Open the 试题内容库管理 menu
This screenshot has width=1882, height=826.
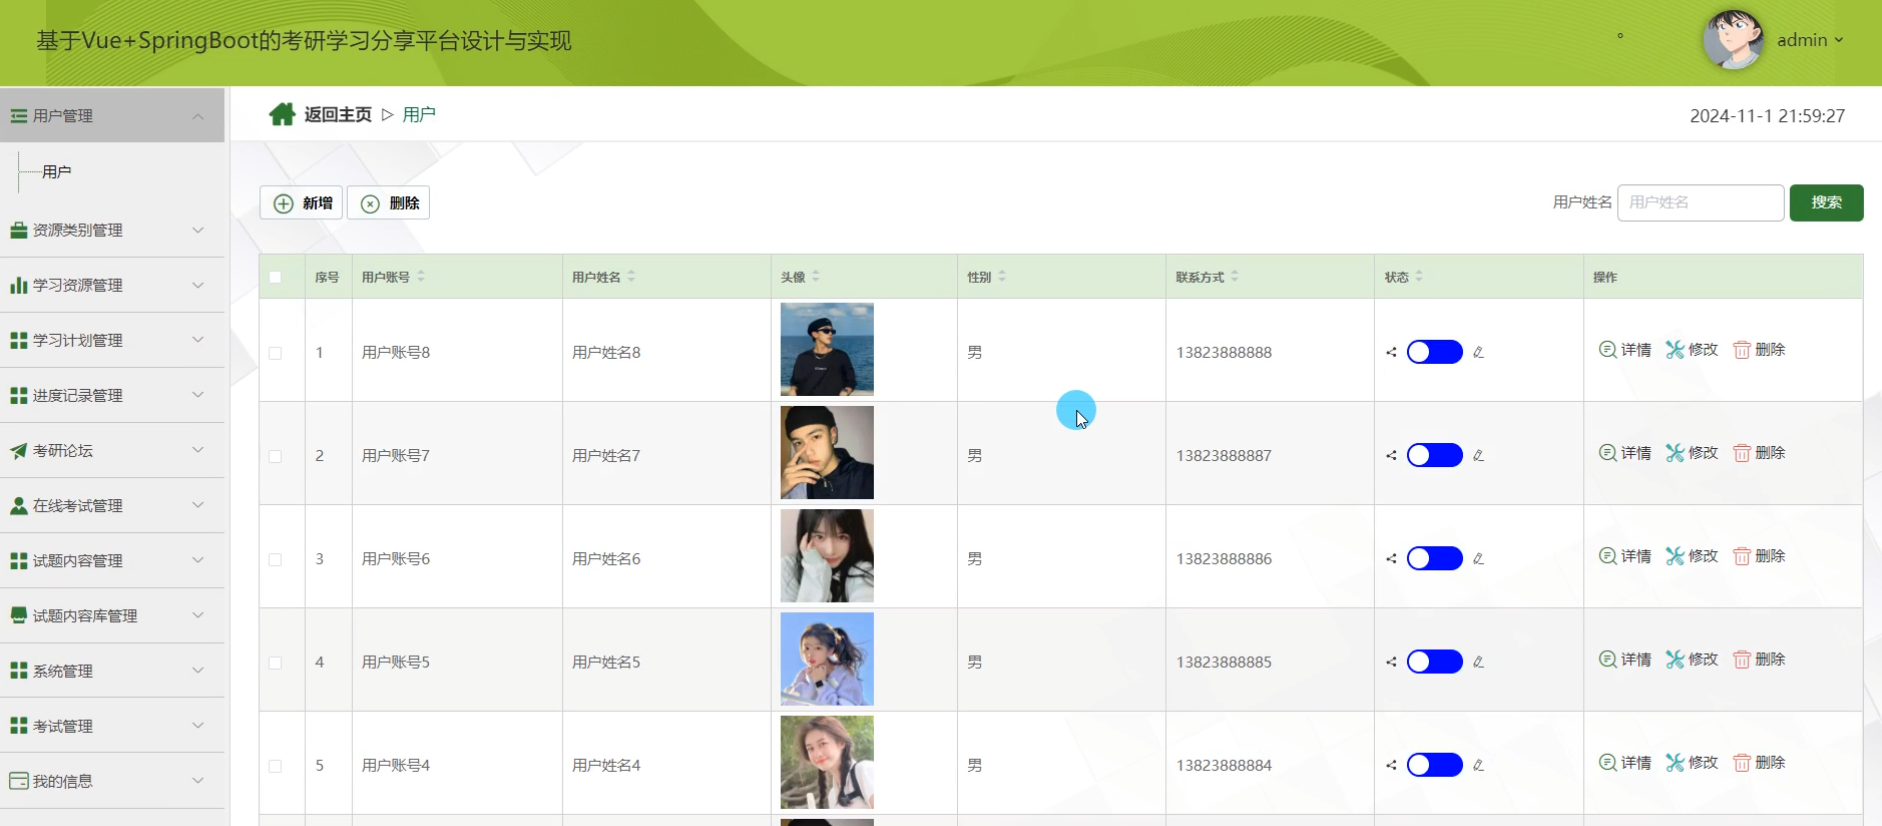point(112,616)
